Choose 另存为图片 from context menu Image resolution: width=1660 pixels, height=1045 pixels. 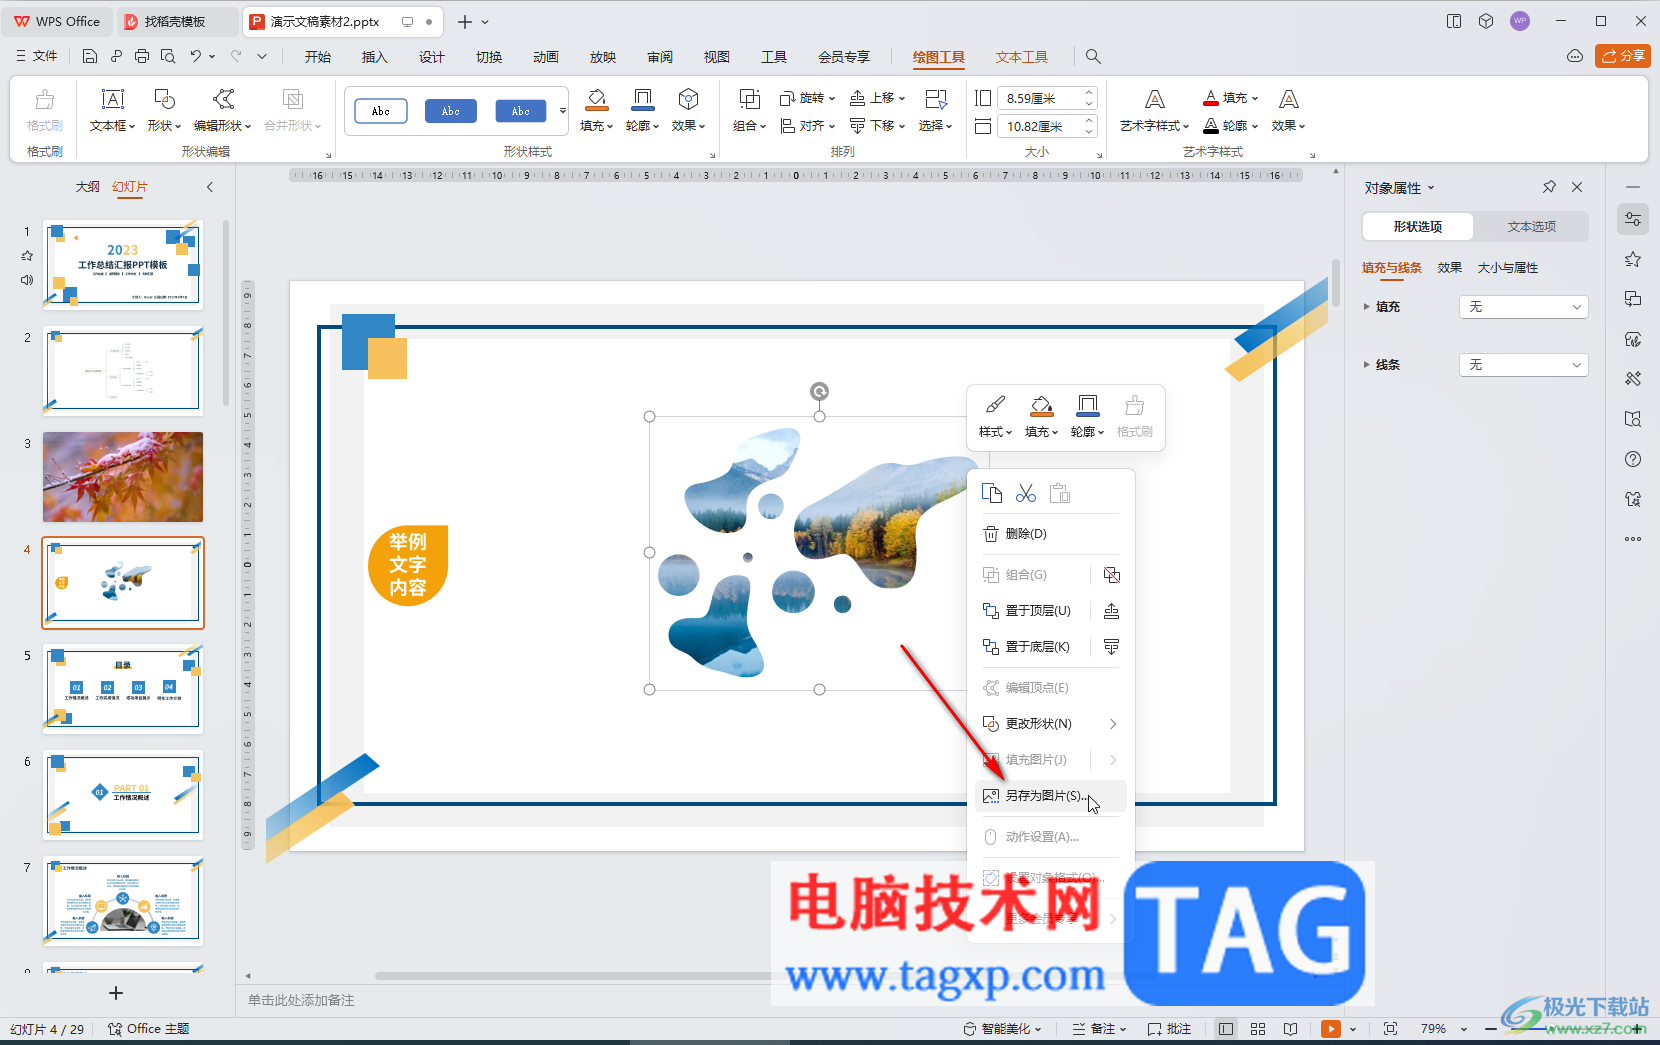click(1050, 796)
